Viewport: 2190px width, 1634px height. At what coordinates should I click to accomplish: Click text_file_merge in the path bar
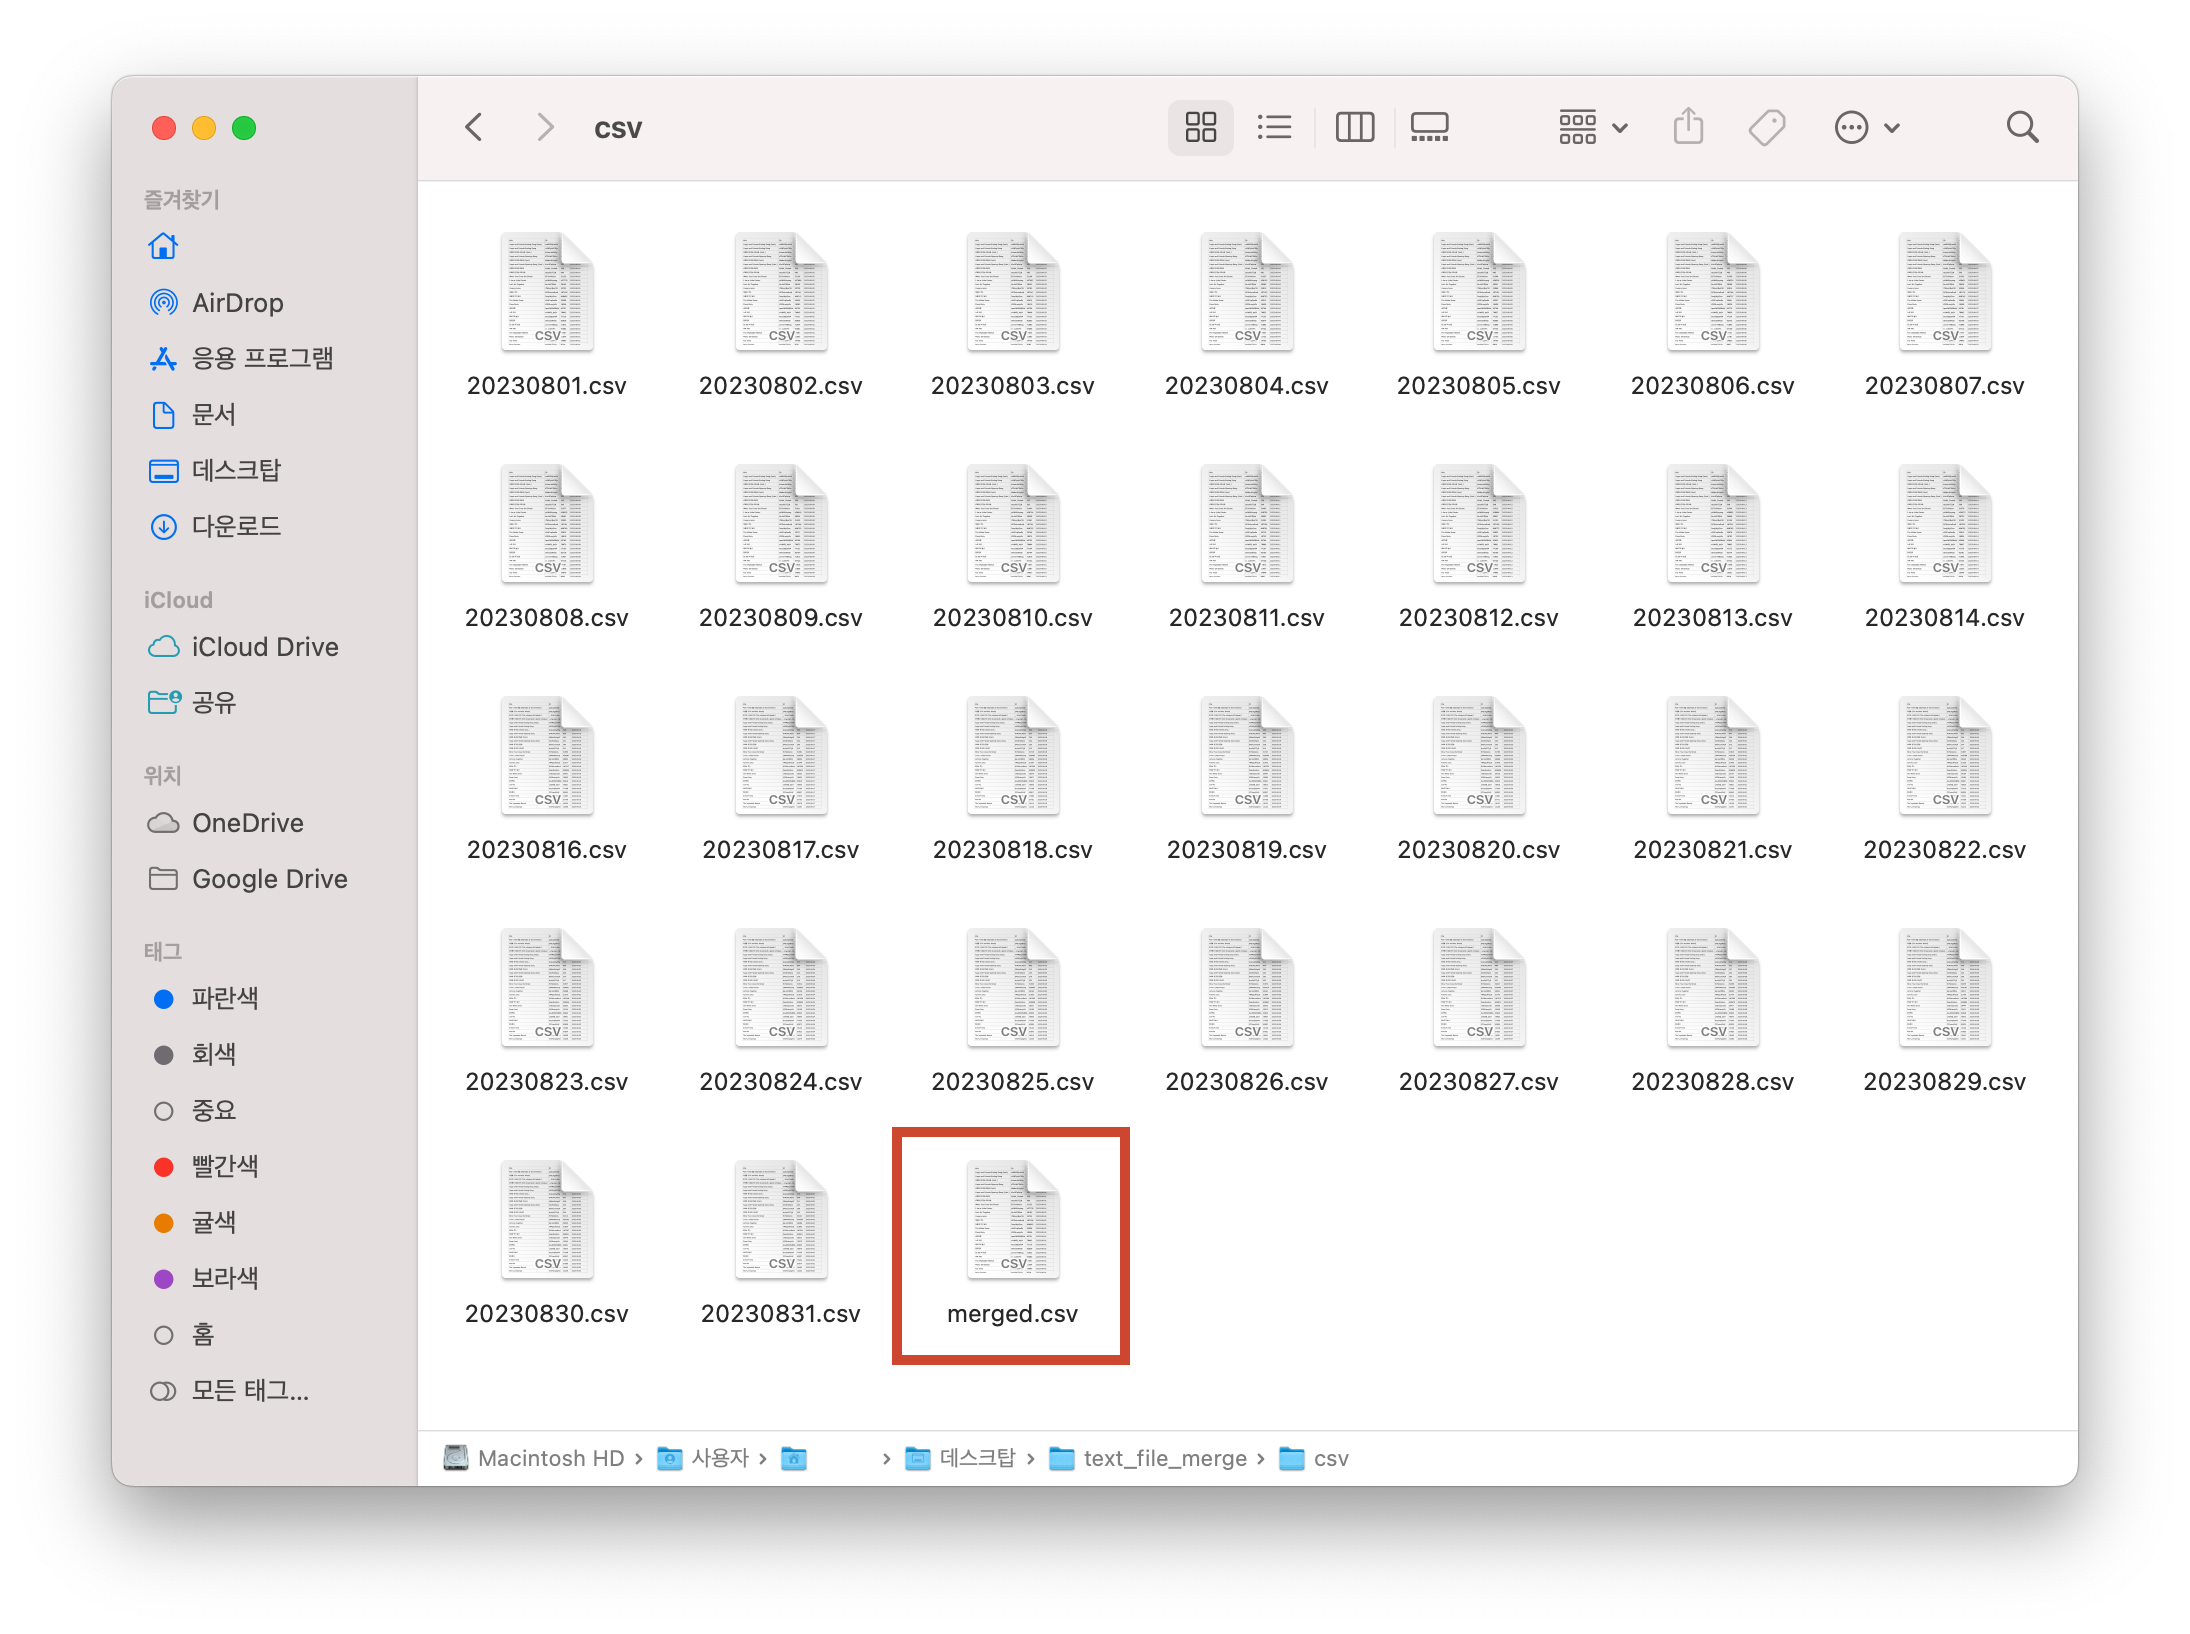[x=1164, y=1458]
